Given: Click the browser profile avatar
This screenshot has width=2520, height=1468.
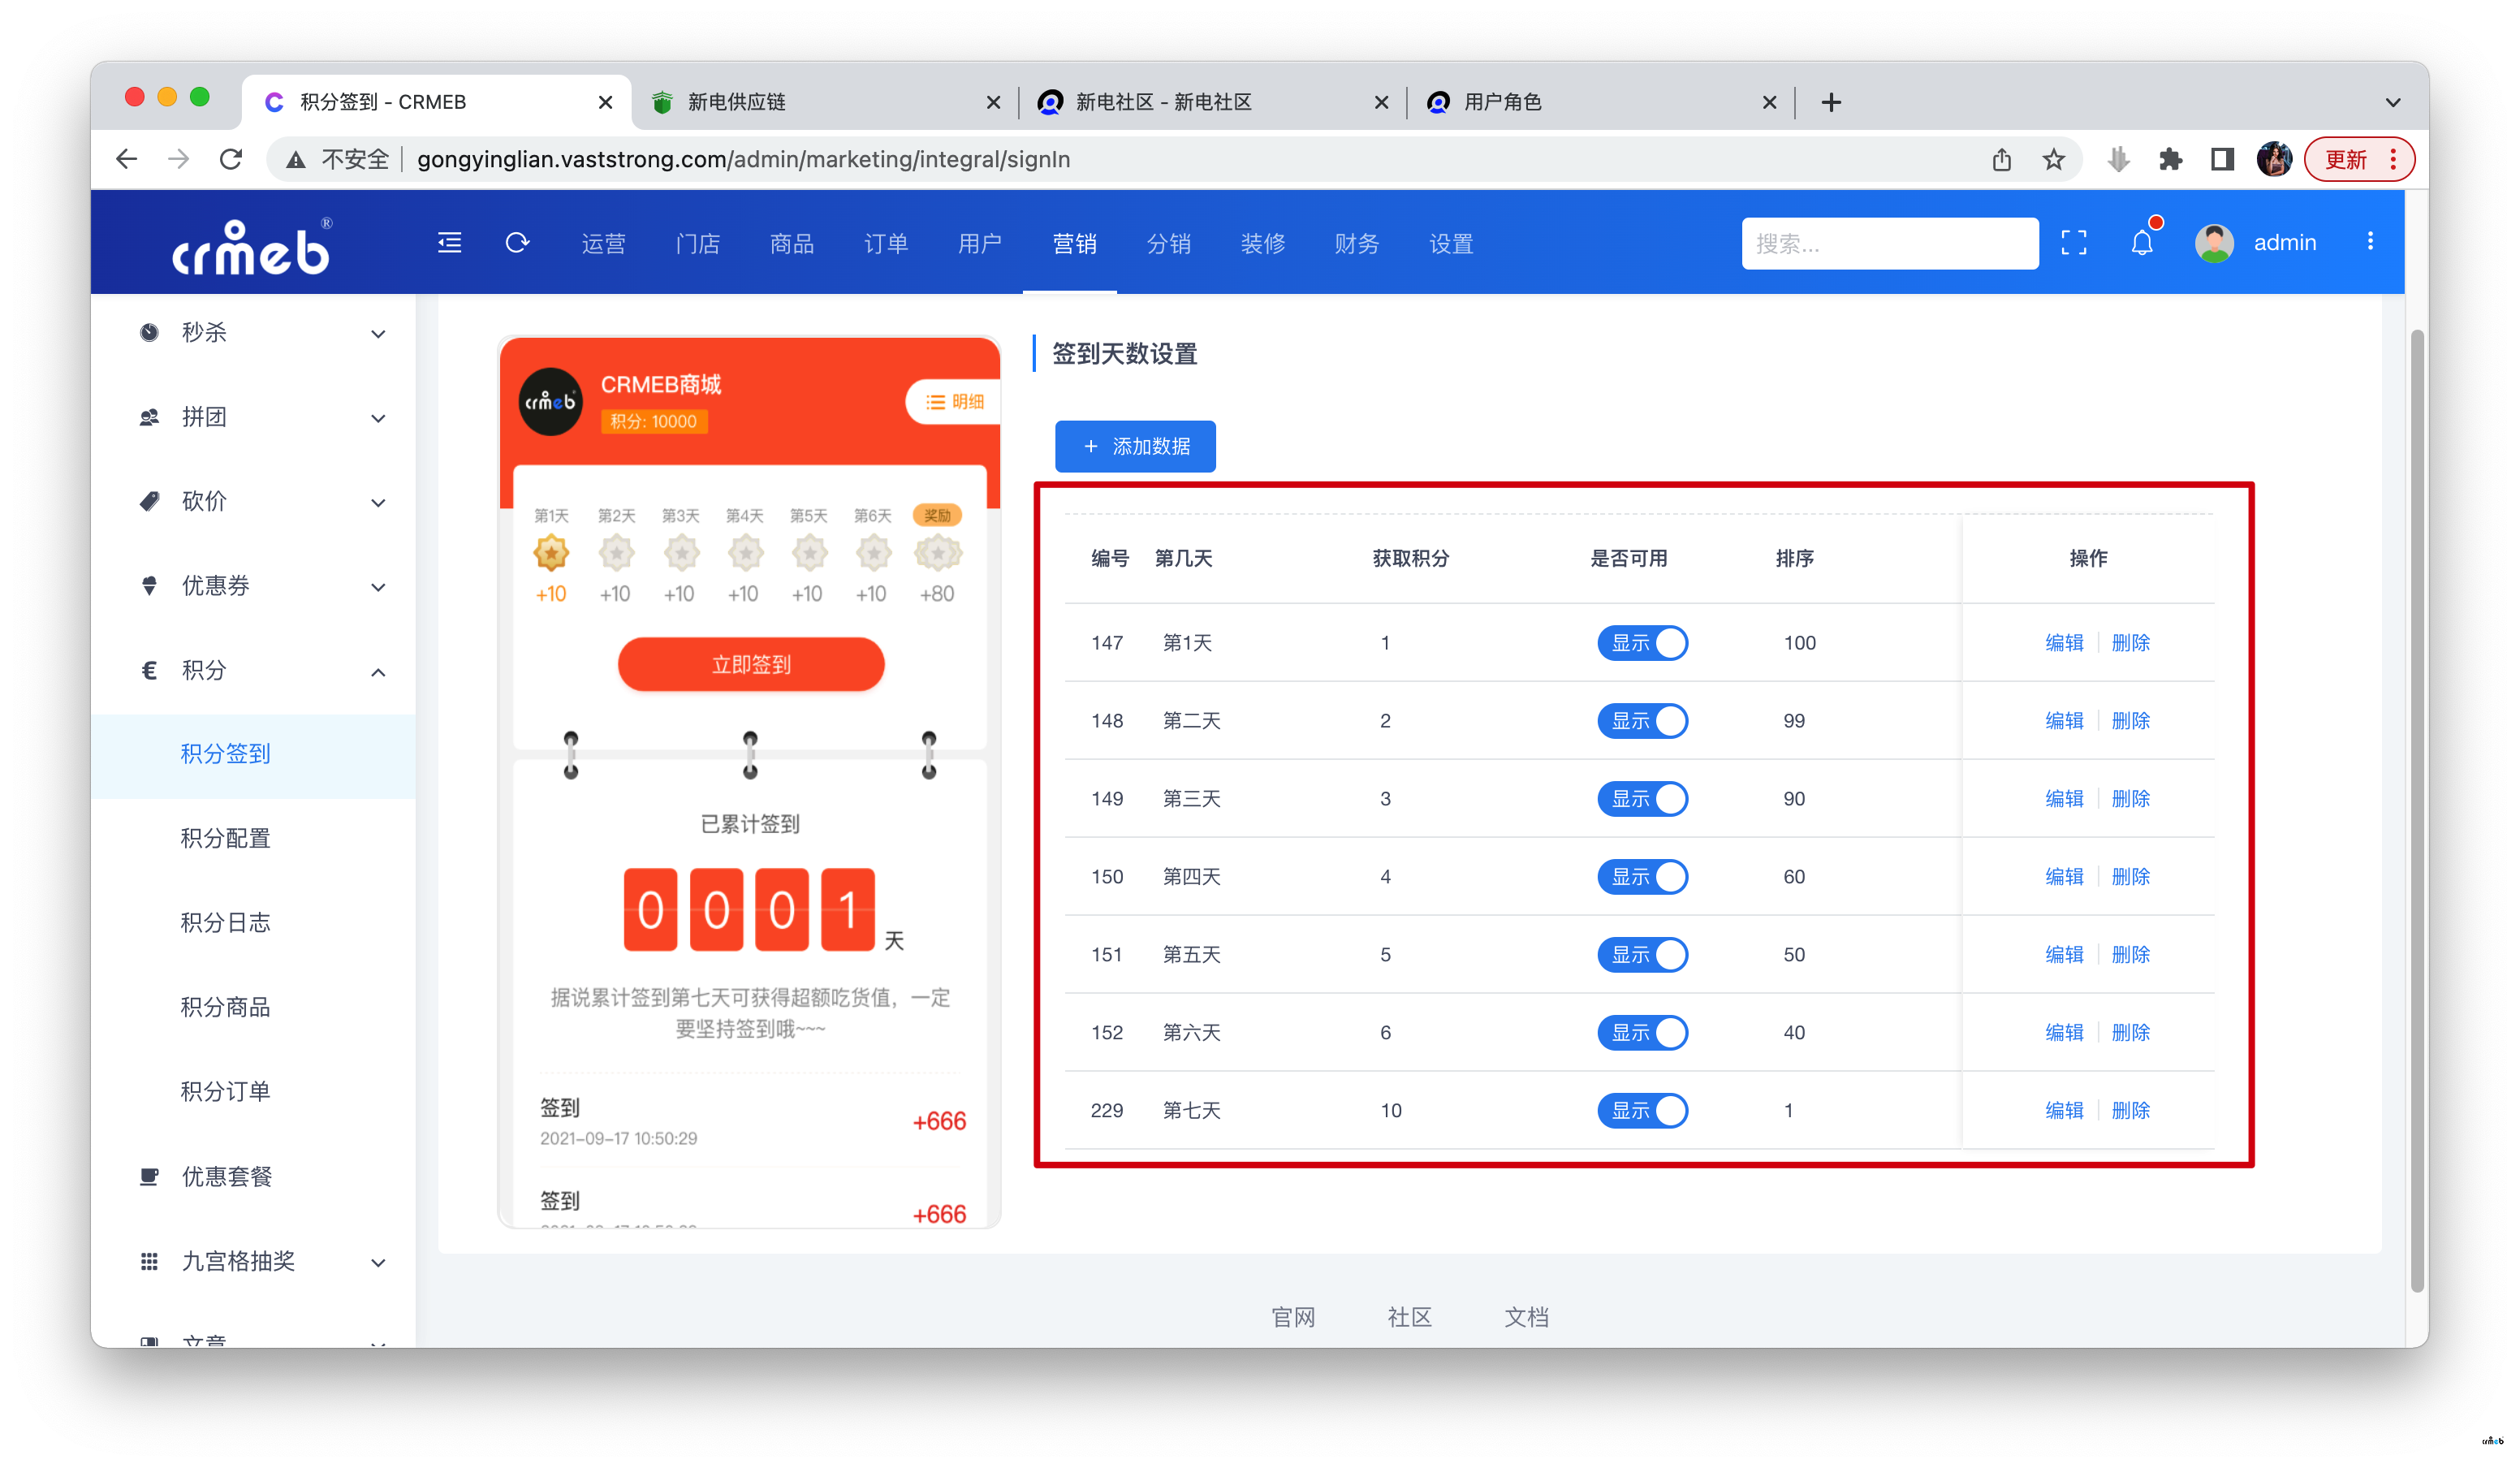Looking at the screenshot, I should (x=2273, y=159).
